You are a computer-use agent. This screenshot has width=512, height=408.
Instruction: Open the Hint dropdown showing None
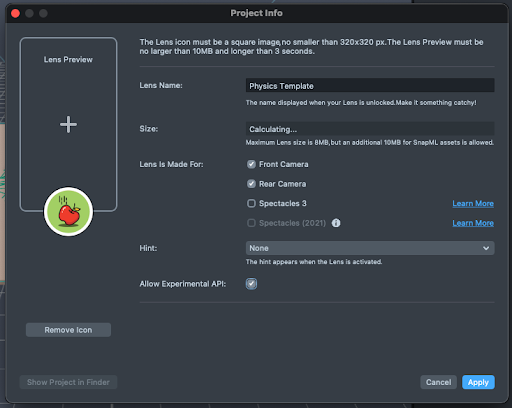coord(370,248)
